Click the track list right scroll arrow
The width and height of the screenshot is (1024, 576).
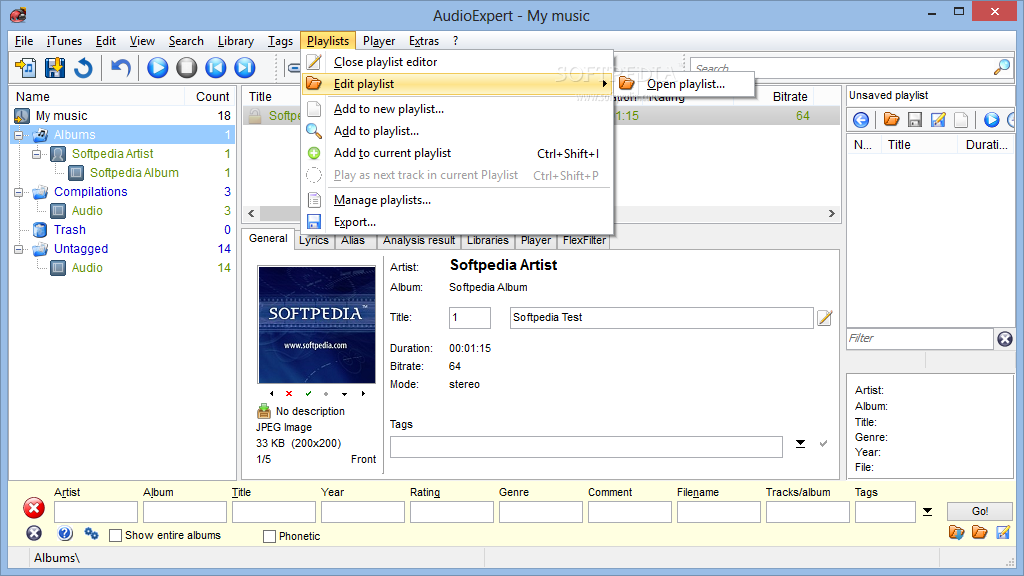[x=831, y=214]
